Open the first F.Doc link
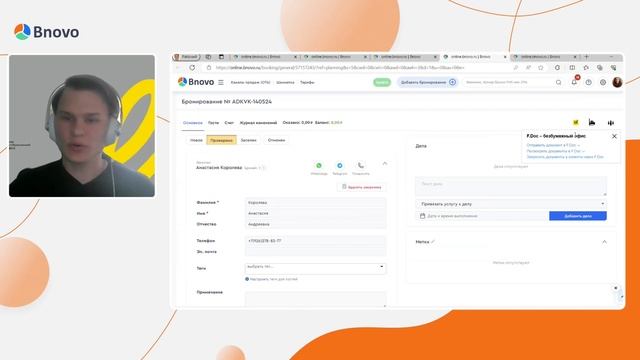The height and width of the screenshot is (360, 640). [553, 145]
